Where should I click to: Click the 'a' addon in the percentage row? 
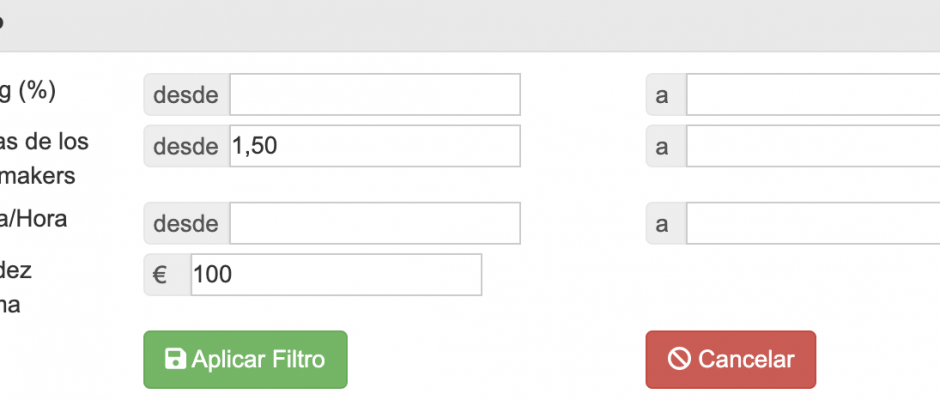[666, 95]
